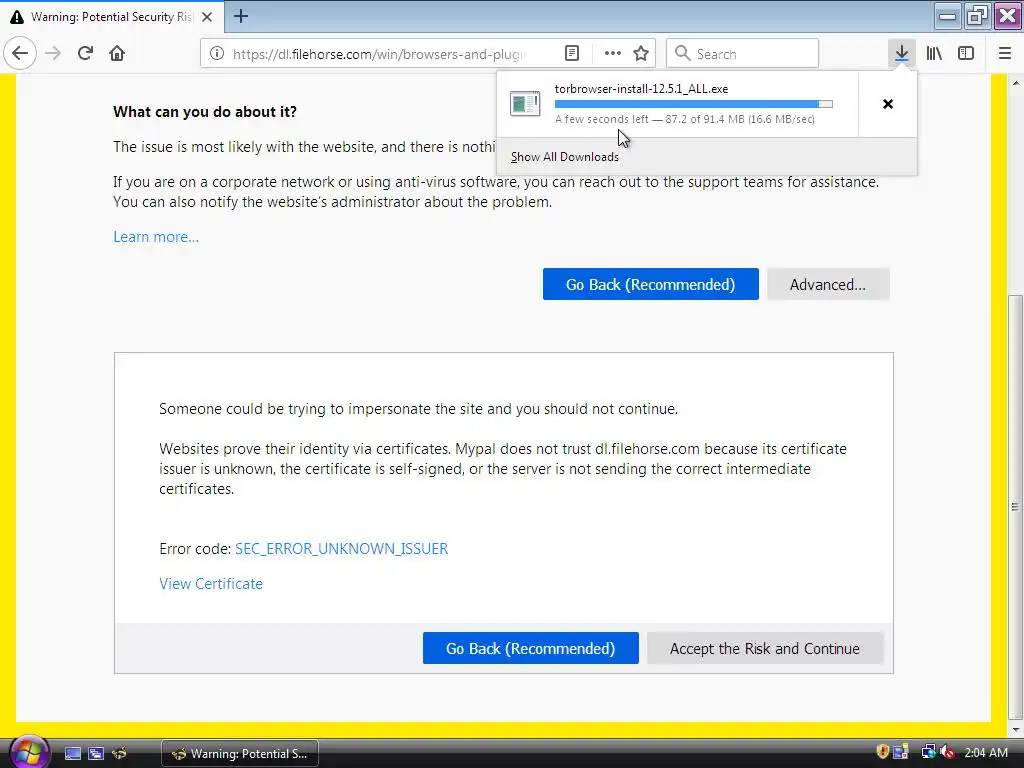Click inside the Search input field
Viewport: 1024px width, 768px height.
coord(743,53)
